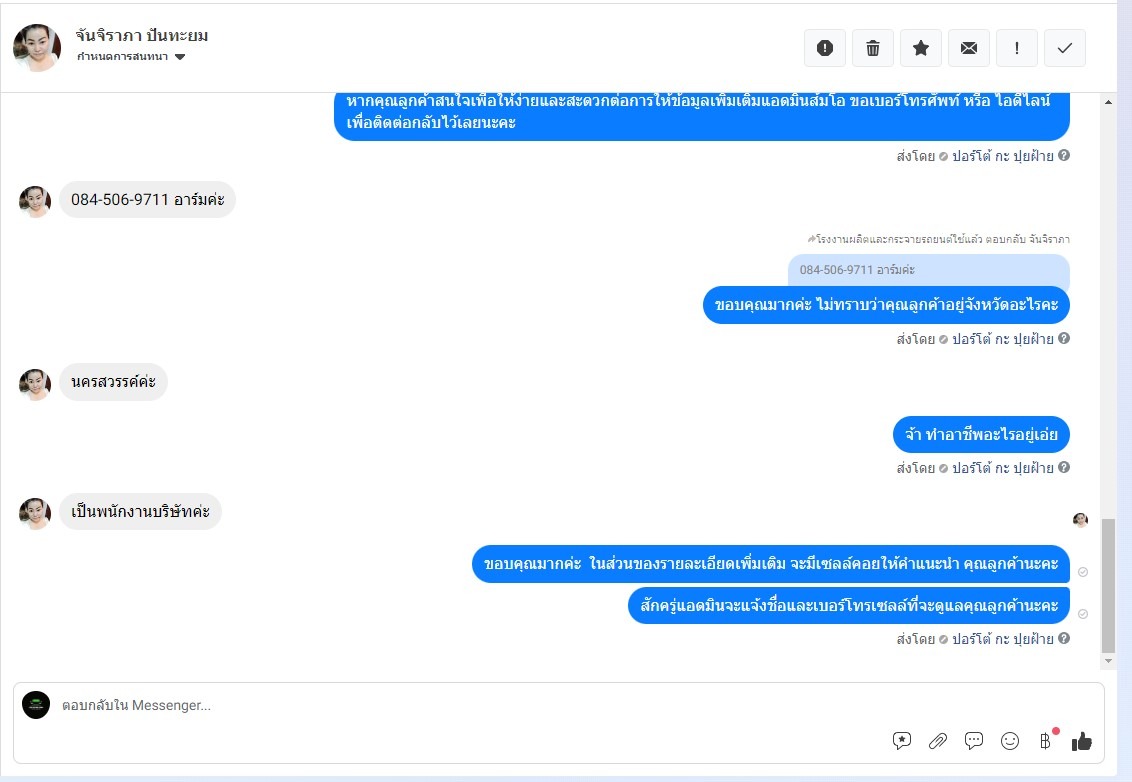1132x782 pixels.
Task: Click the help icon beside last ส่งโดย
Action: (1064, 638)
